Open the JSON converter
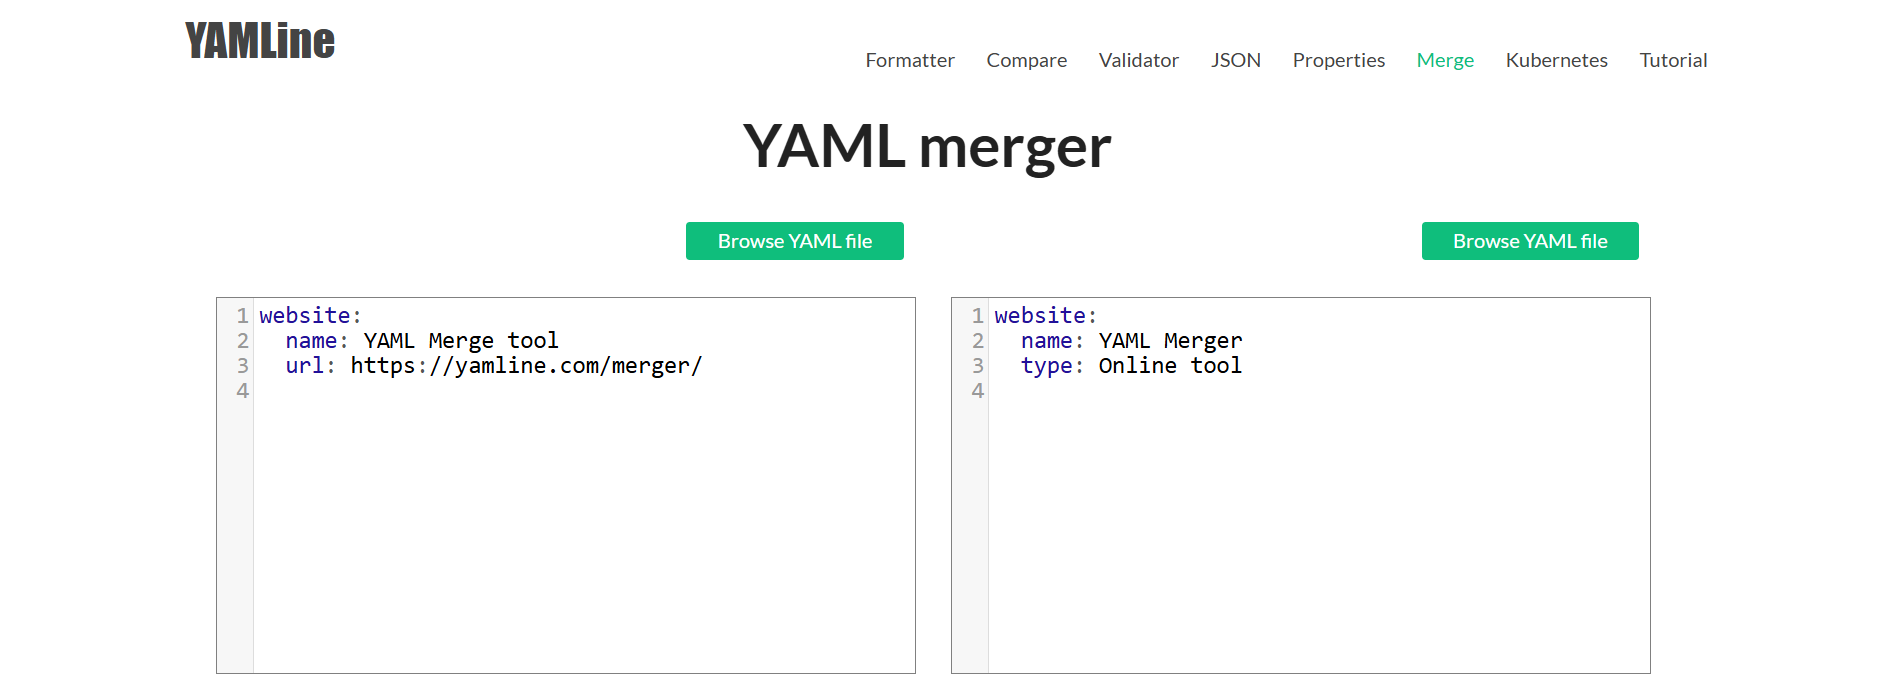This screenshot has width=1892, height=693. click(1236, 60)
